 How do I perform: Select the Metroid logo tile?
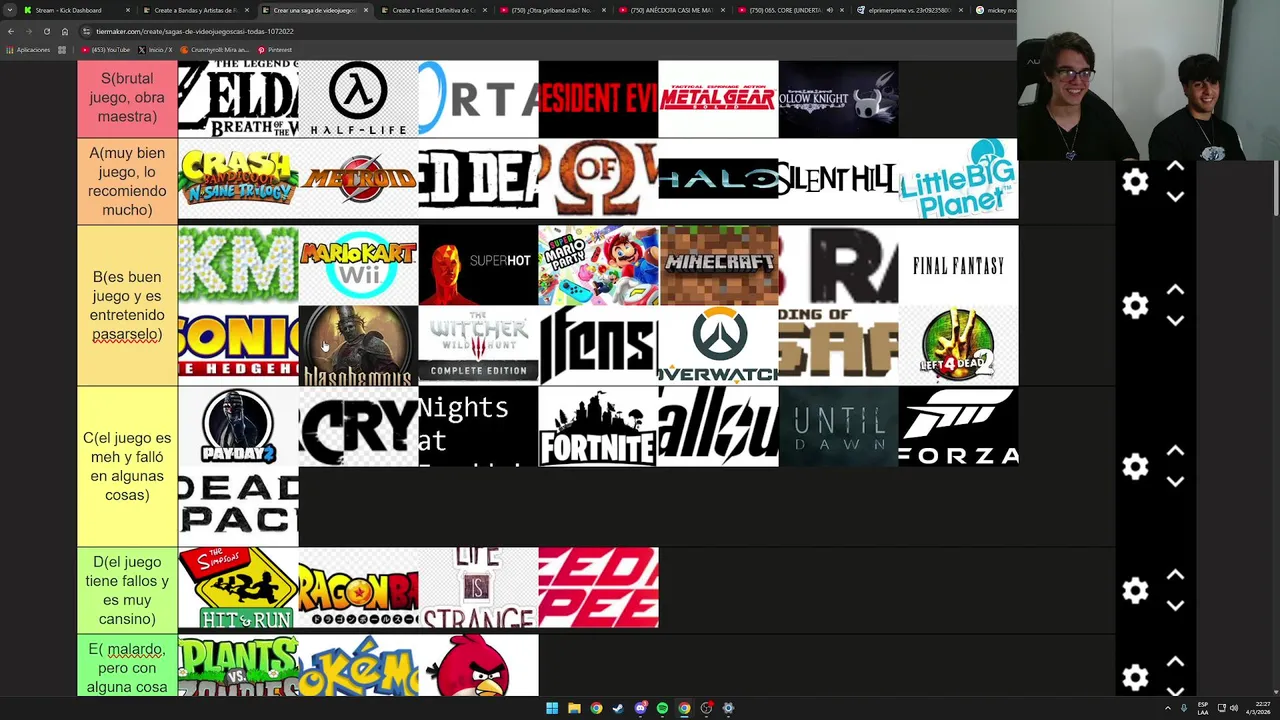pos(358,179)
